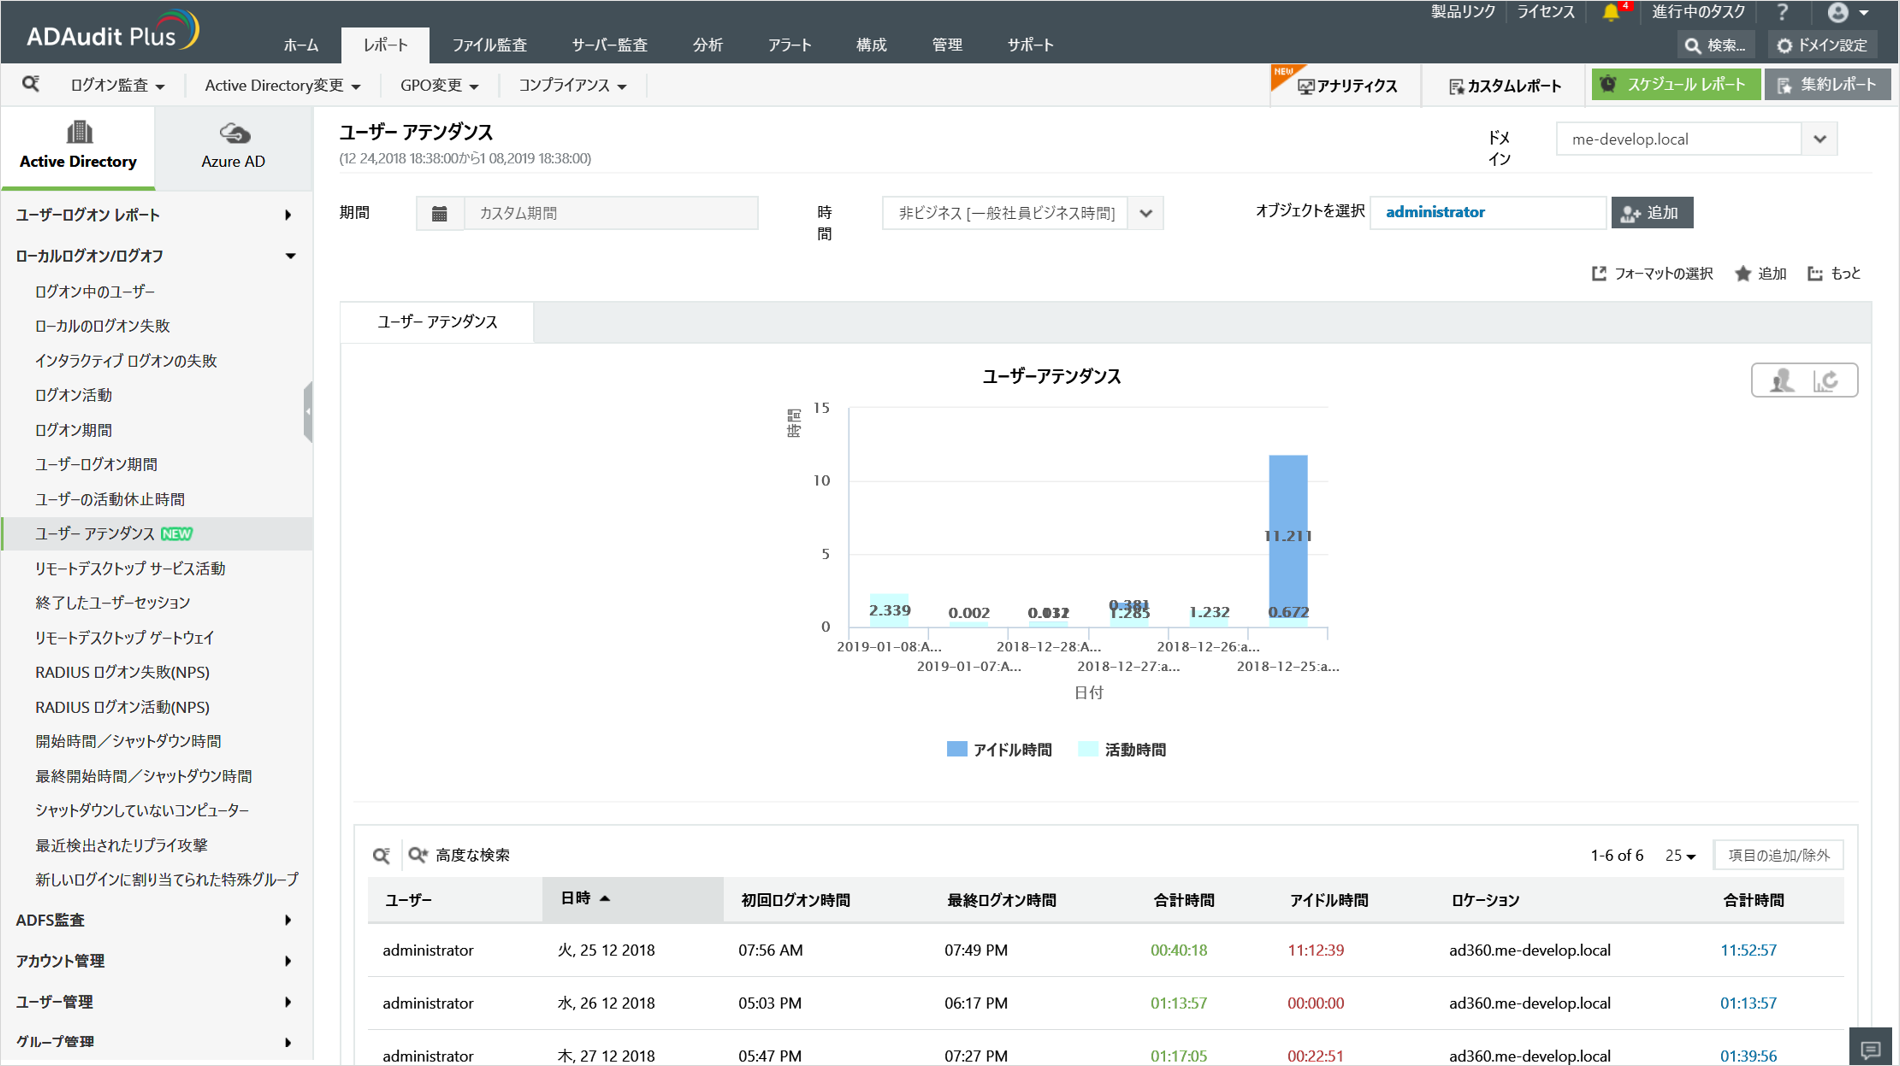The width and height of the screenshot is (1900, 1066).
Task: Open the ファイル監査 menu
Action: [x=491, y=45]
